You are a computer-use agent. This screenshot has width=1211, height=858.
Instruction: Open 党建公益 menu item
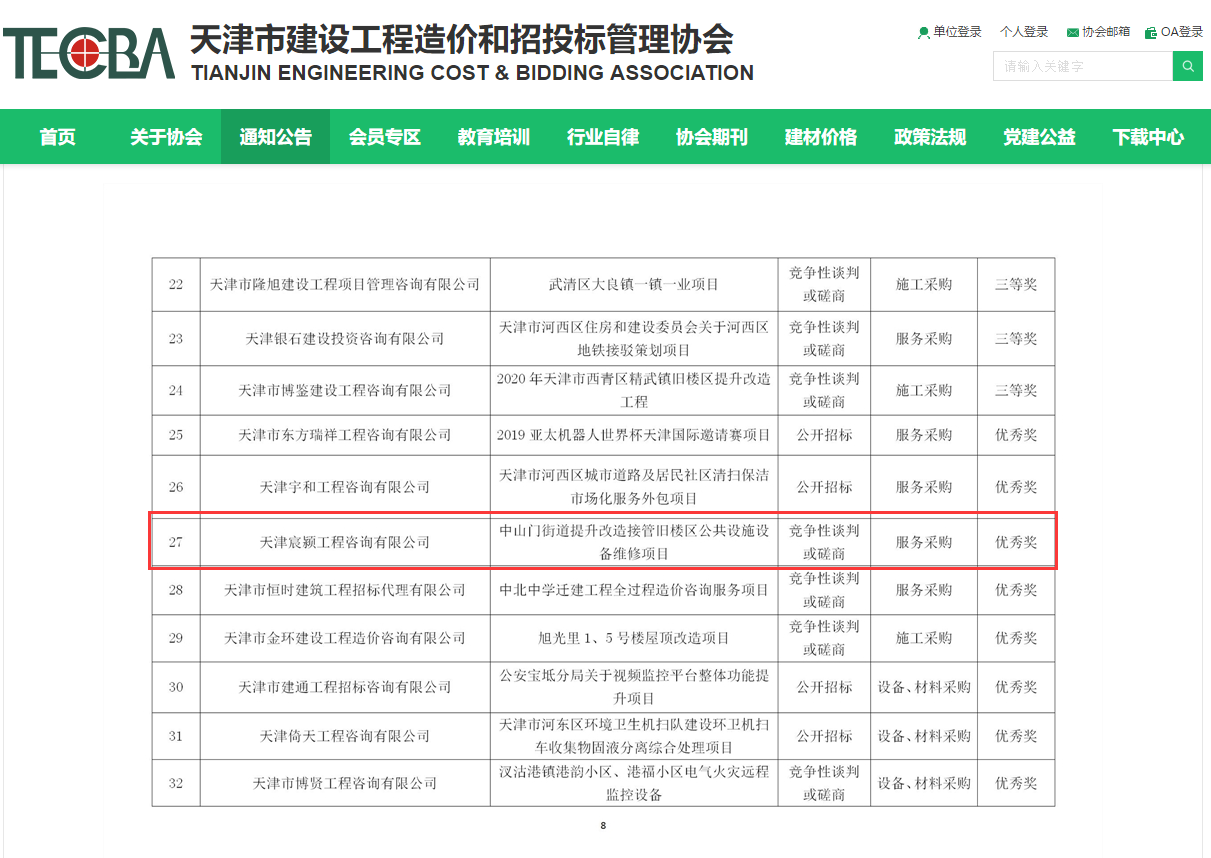click(x=1039, y=137)
